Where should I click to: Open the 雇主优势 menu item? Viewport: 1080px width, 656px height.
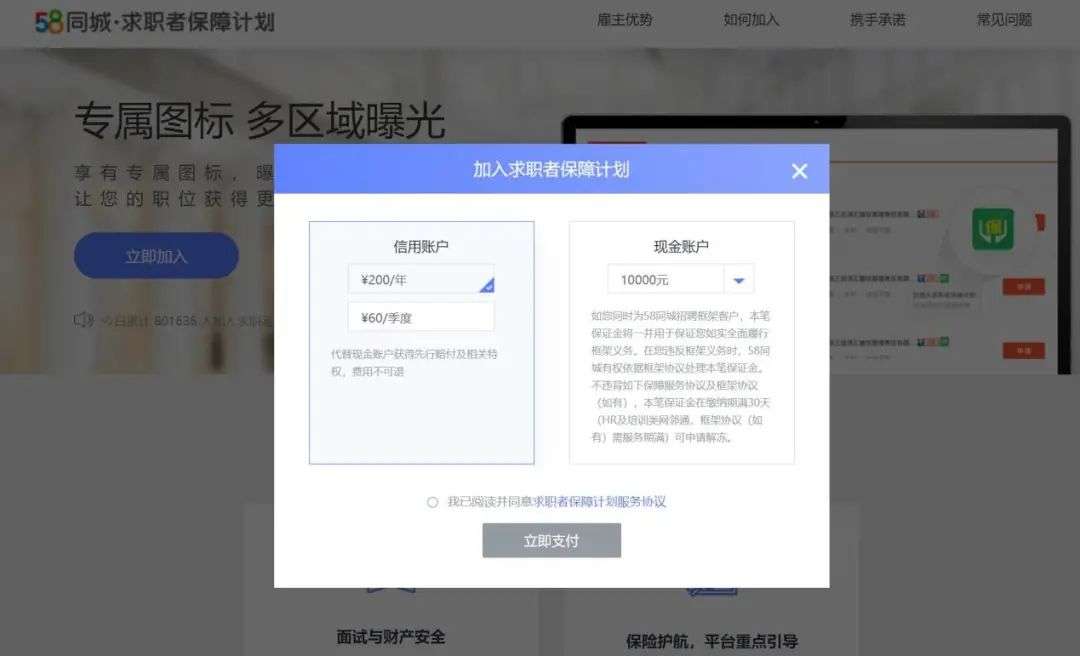coord(624,20)
